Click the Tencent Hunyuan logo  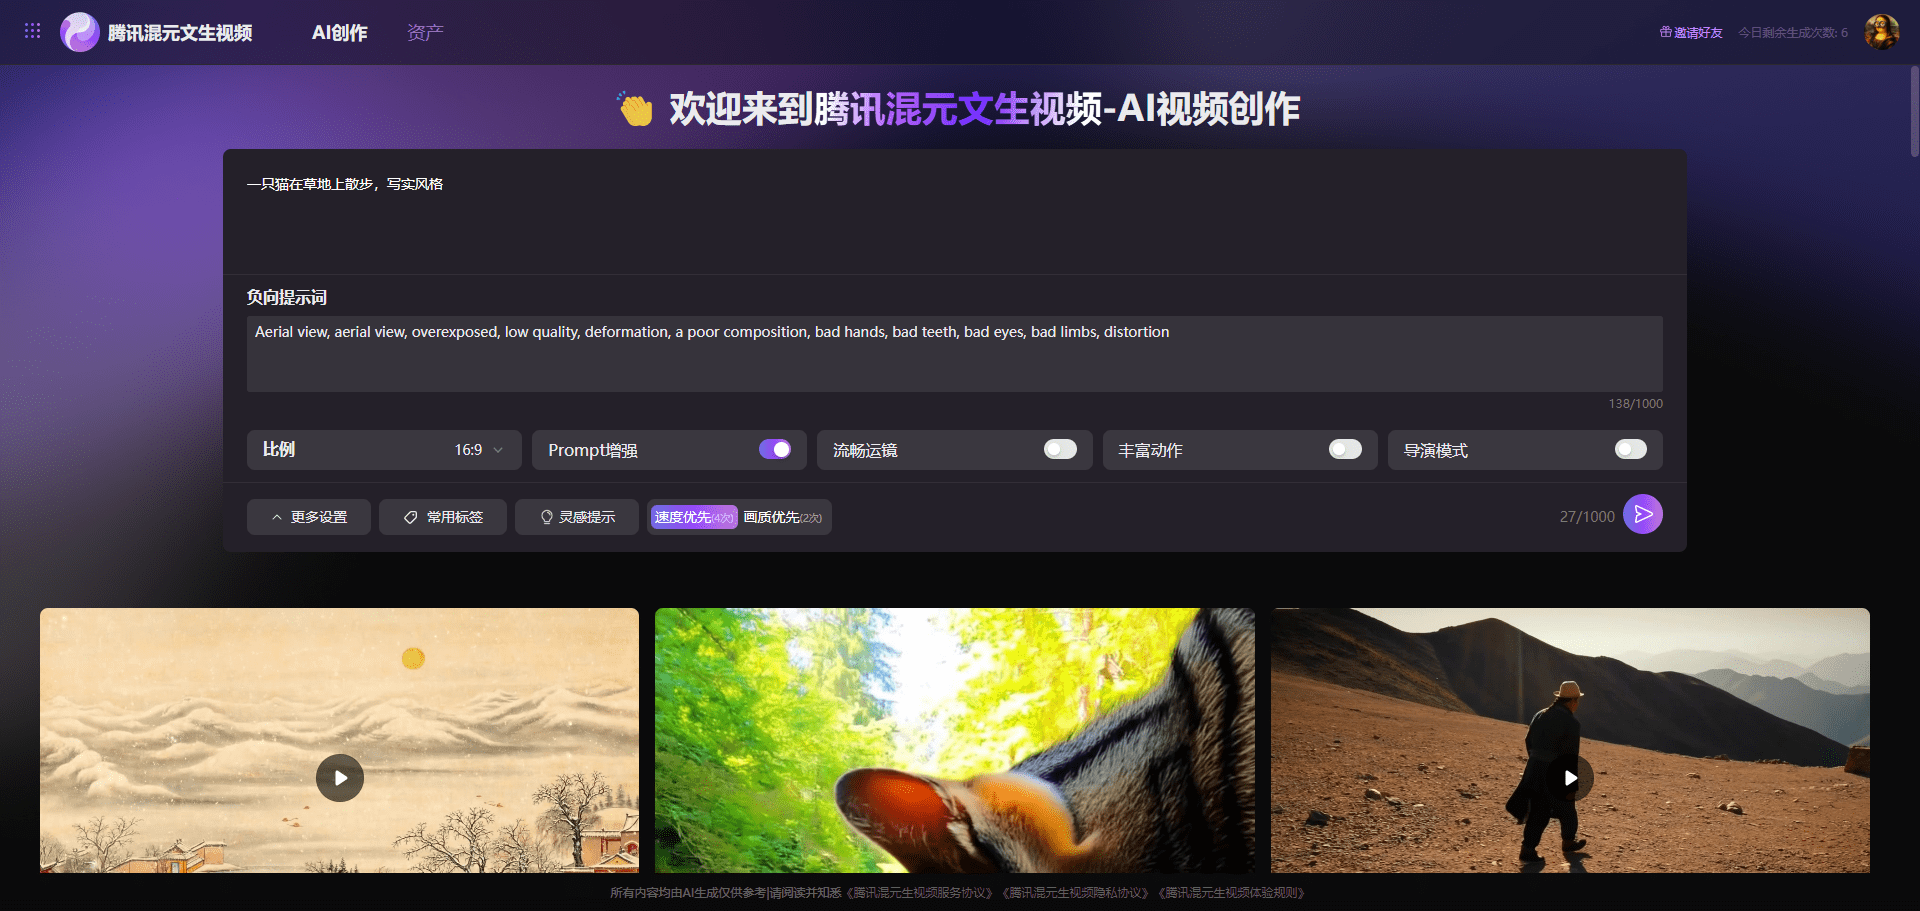pos(79,32)
